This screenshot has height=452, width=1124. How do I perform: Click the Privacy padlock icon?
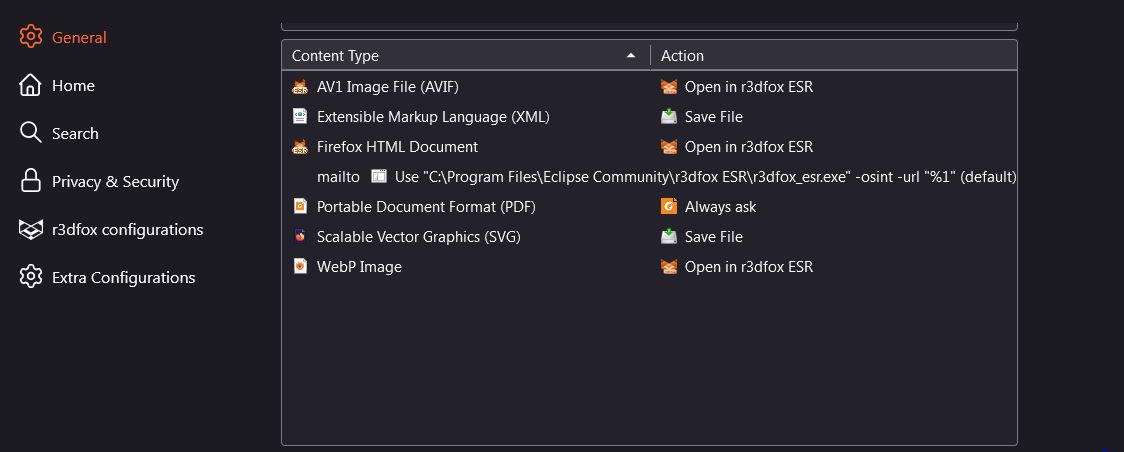tap(30, 181)
